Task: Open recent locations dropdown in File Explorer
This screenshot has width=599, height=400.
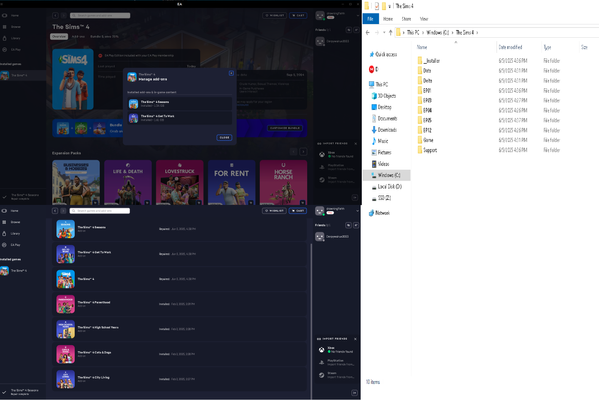Action: [x=384, y=32]
